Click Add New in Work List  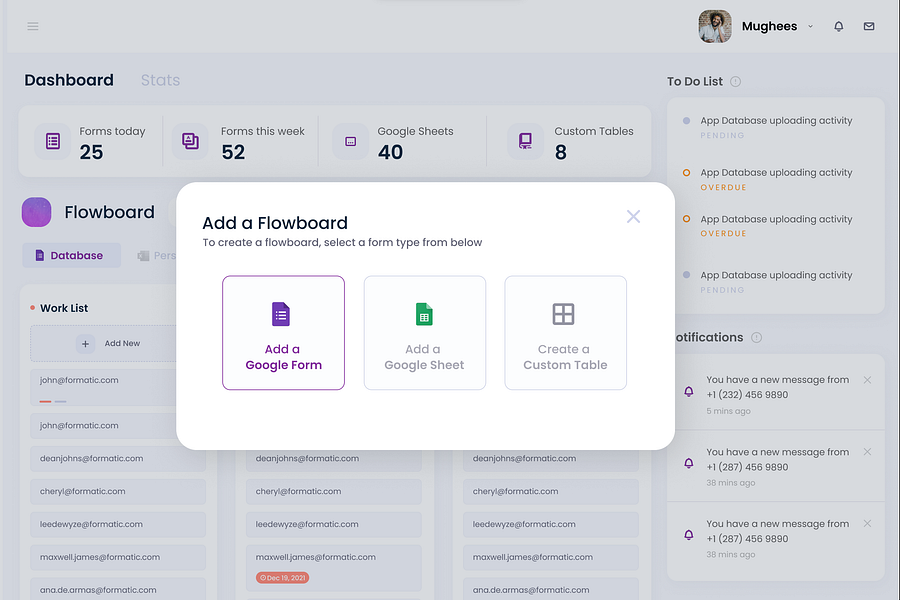point(108,343)
